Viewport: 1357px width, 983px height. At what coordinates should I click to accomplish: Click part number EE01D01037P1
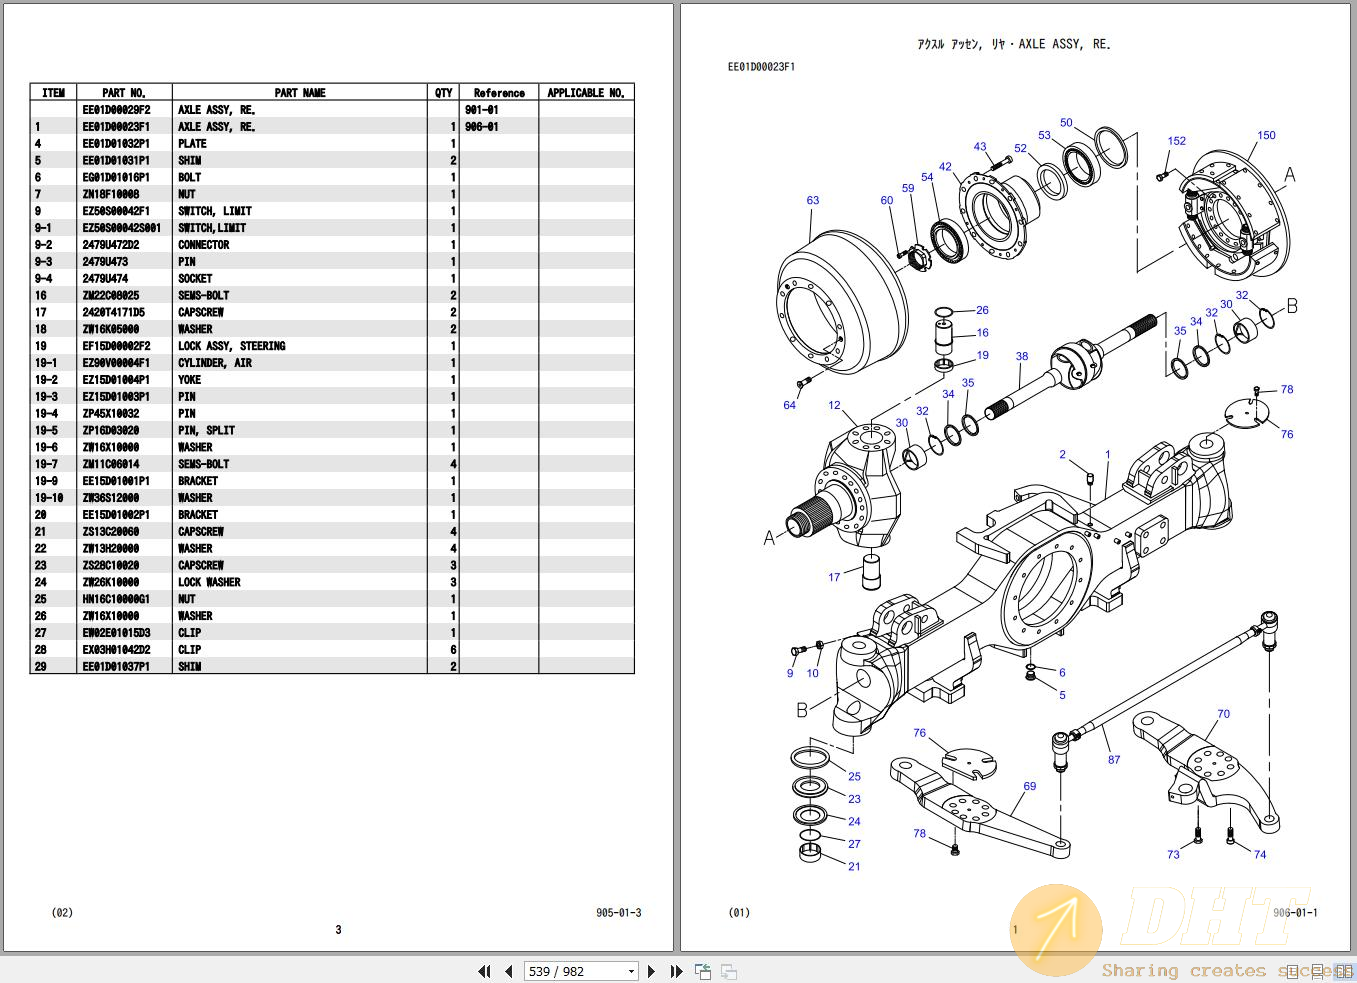click(x=116, y=666)
